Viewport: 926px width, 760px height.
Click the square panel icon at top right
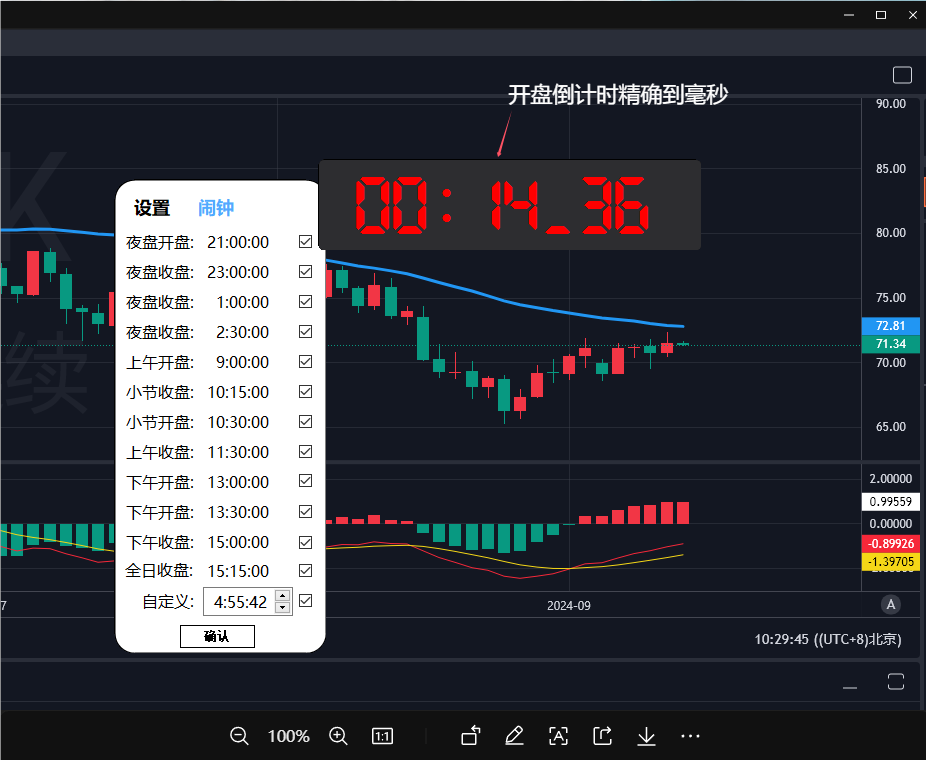point(902,76)
